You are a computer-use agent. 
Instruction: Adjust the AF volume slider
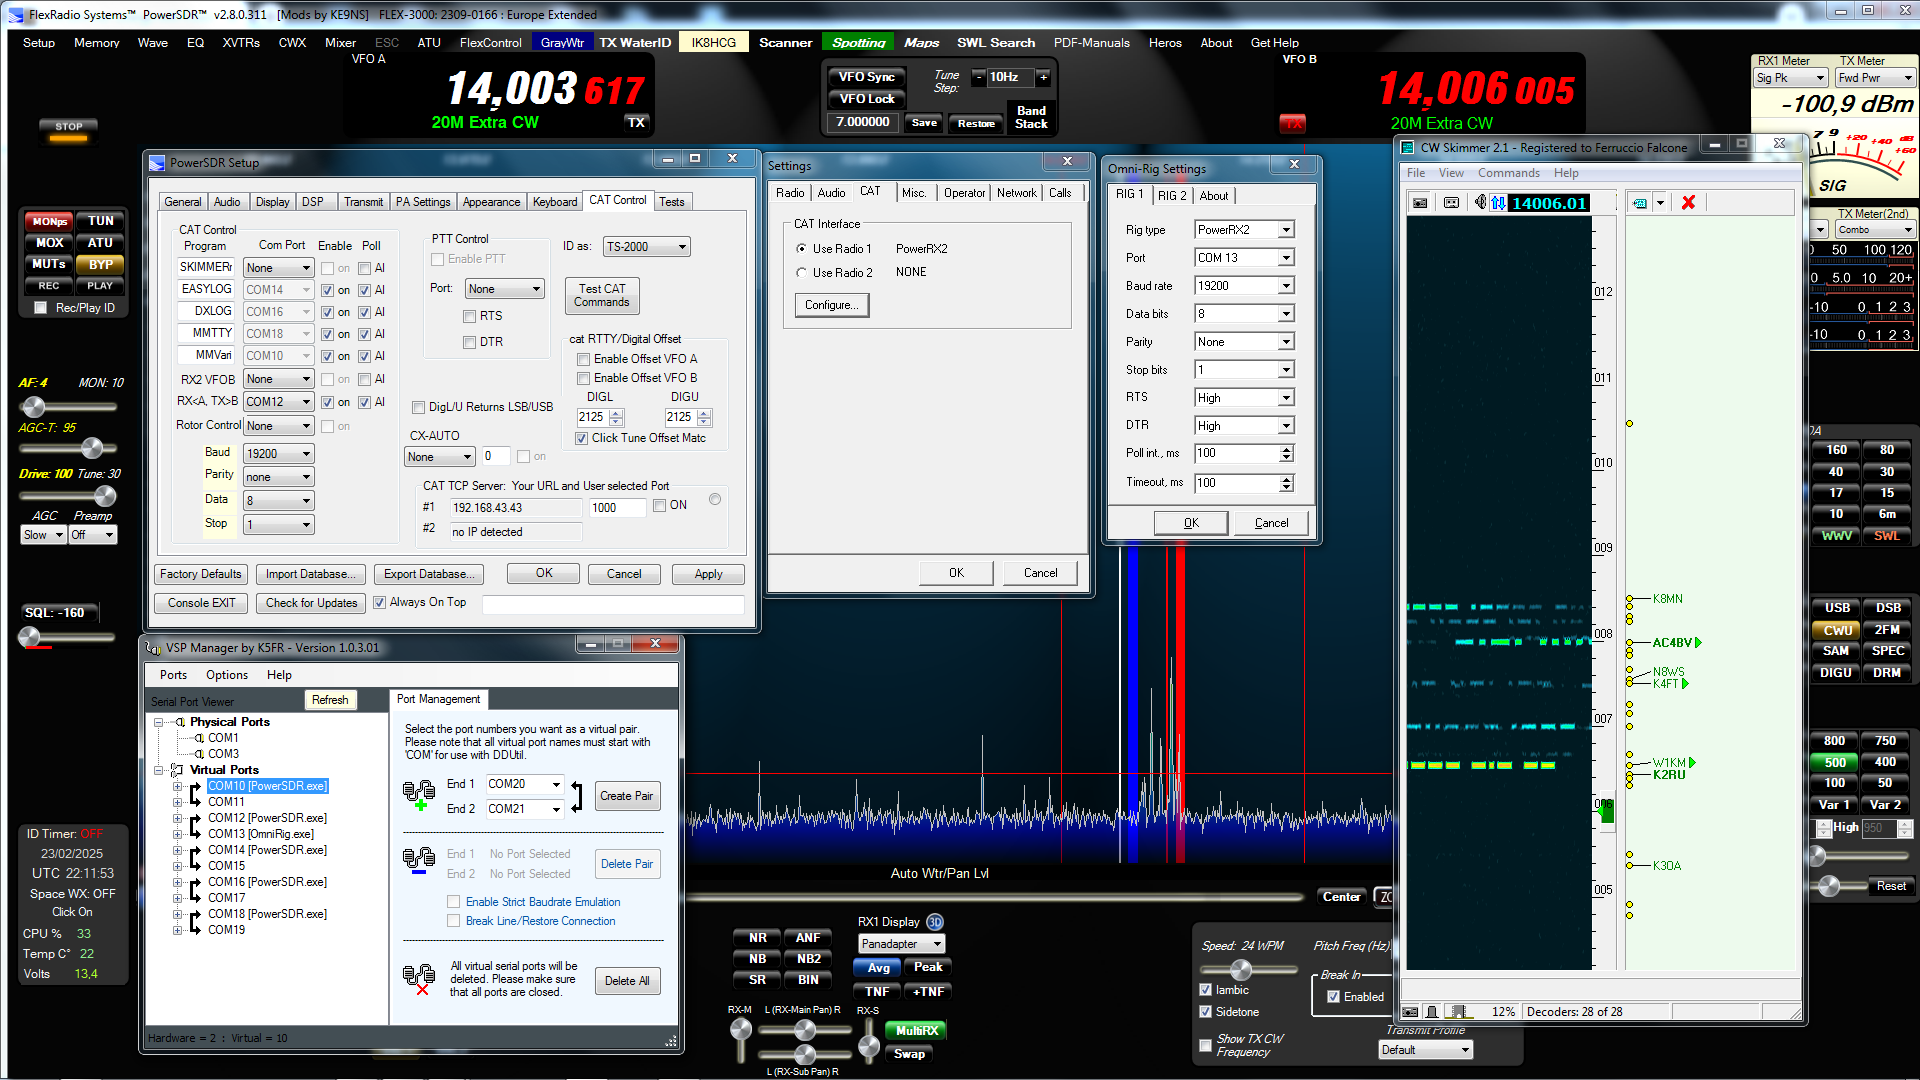(34, 407)
